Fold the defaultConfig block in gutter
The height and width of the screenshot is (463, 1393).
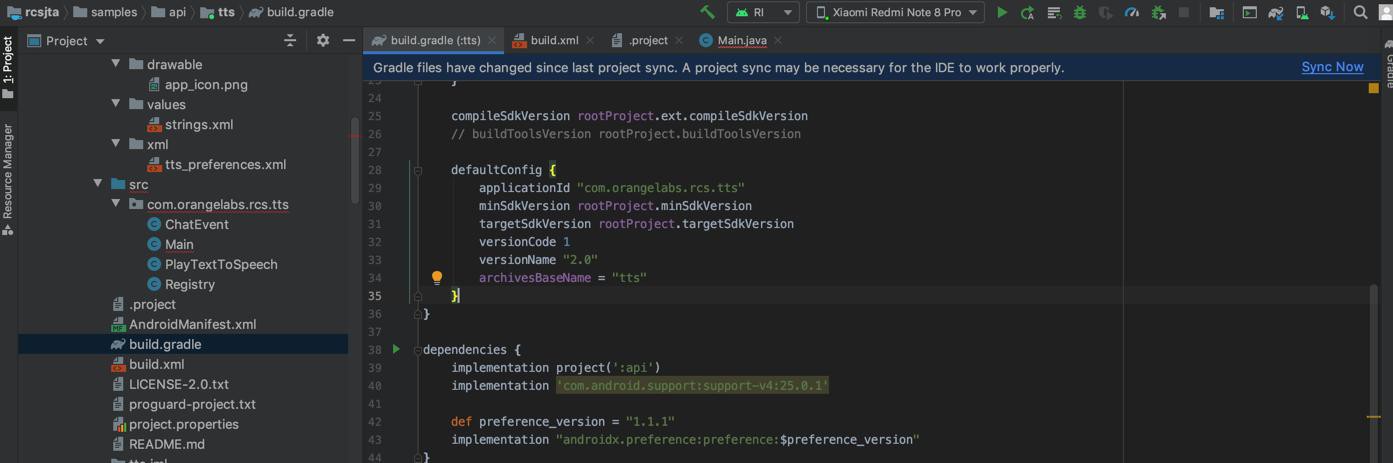coord(418,170)
